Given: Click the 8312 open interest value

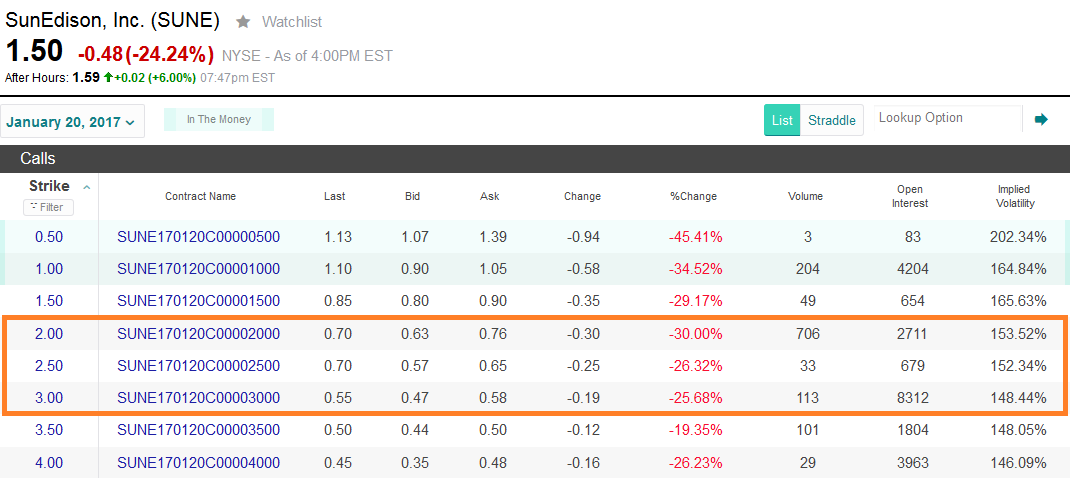Looking at the screenshot, I should pos(913,398).
